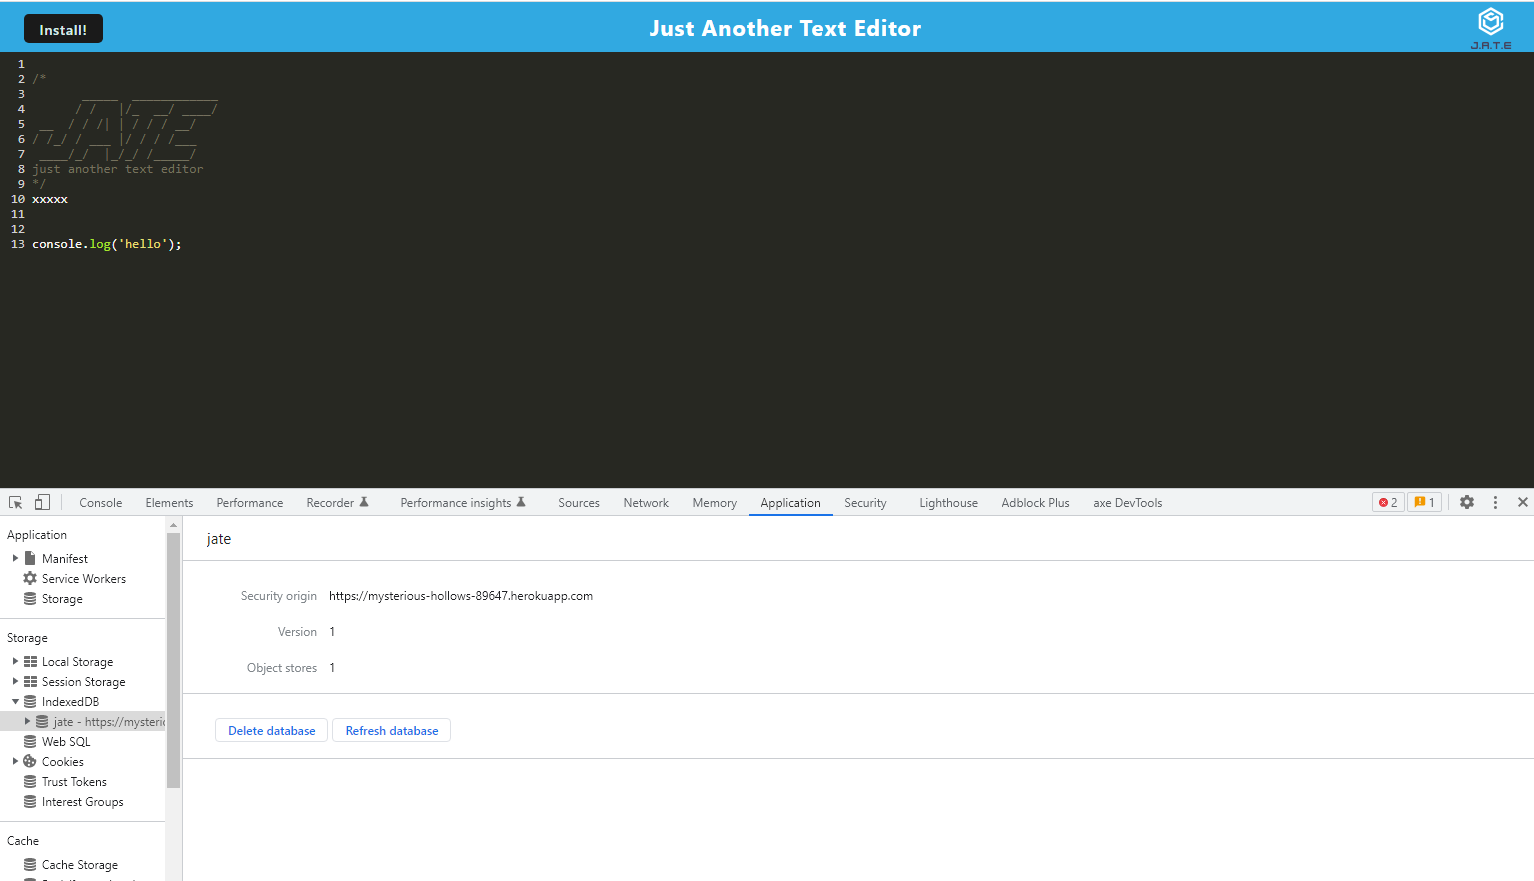Click the error count badge showing 2
This screenshot has width=1534, height=881.
(1387, 502)
